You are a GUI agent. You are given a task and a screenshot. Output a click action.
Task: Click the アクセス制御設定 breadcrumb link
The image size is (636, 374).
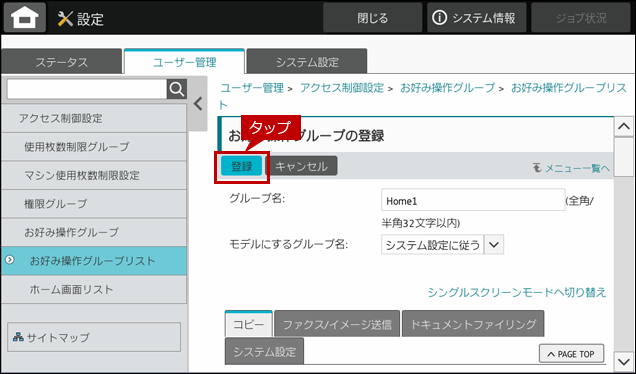click(x=342, y=88)
